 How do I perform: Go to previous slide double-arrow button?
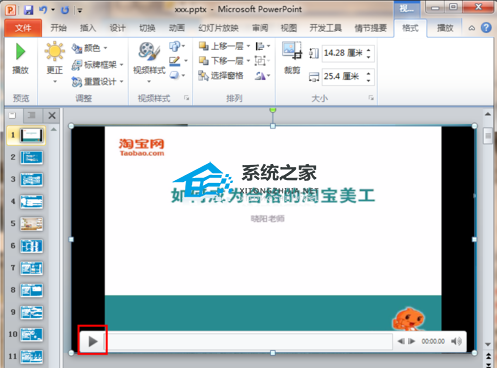click(488, 356)
